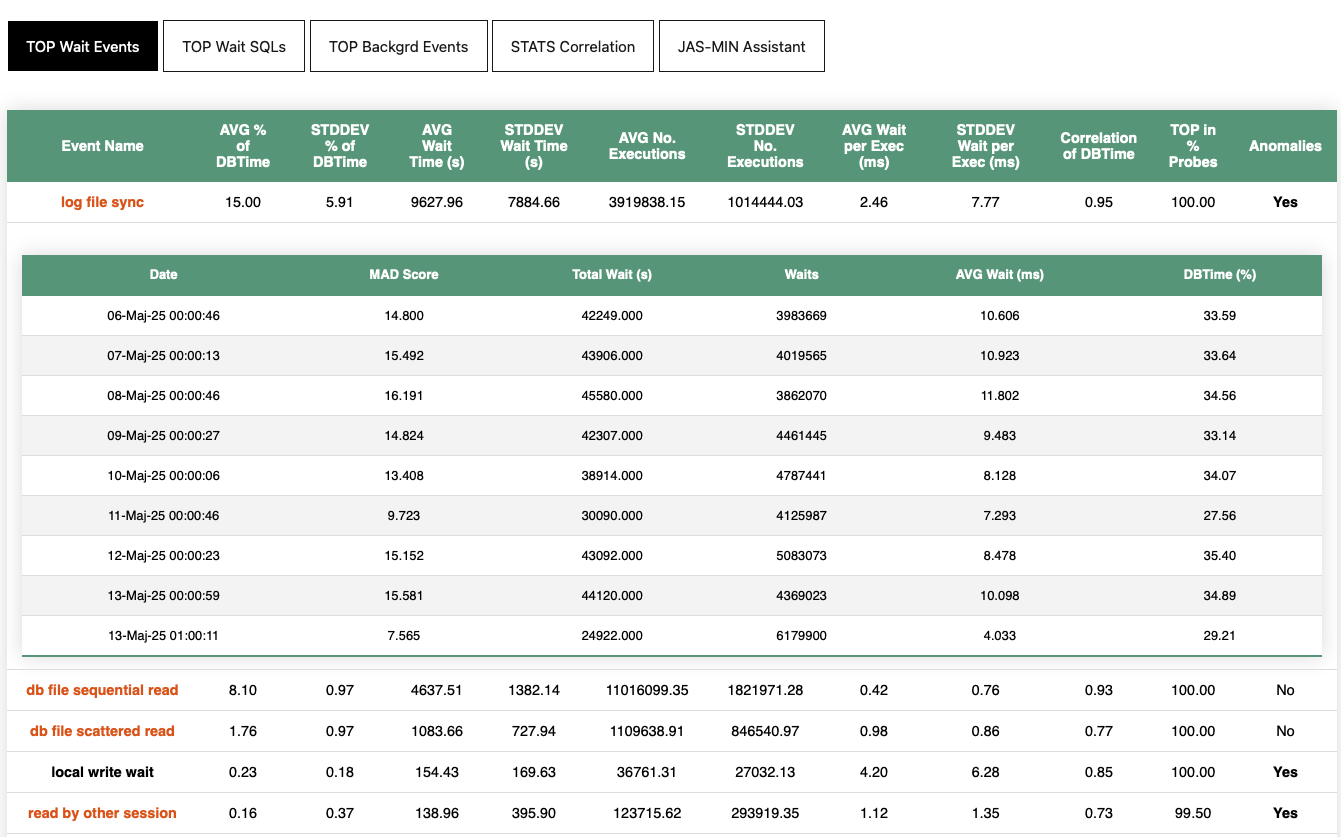Open the STATS Correlation tab
This screenshot has width=1341, height=837.
[573, 46]
